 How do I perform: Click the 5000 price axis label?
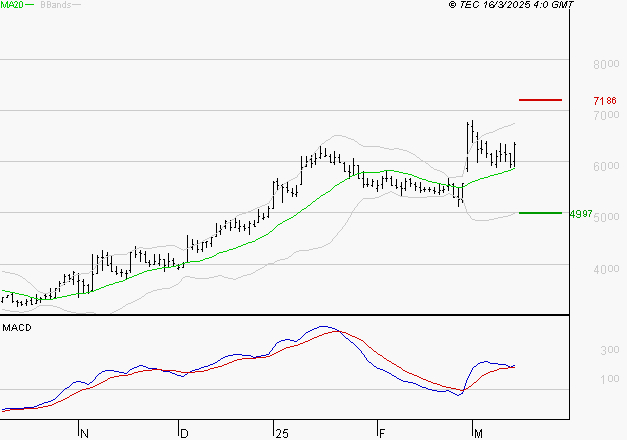(606, 217)
